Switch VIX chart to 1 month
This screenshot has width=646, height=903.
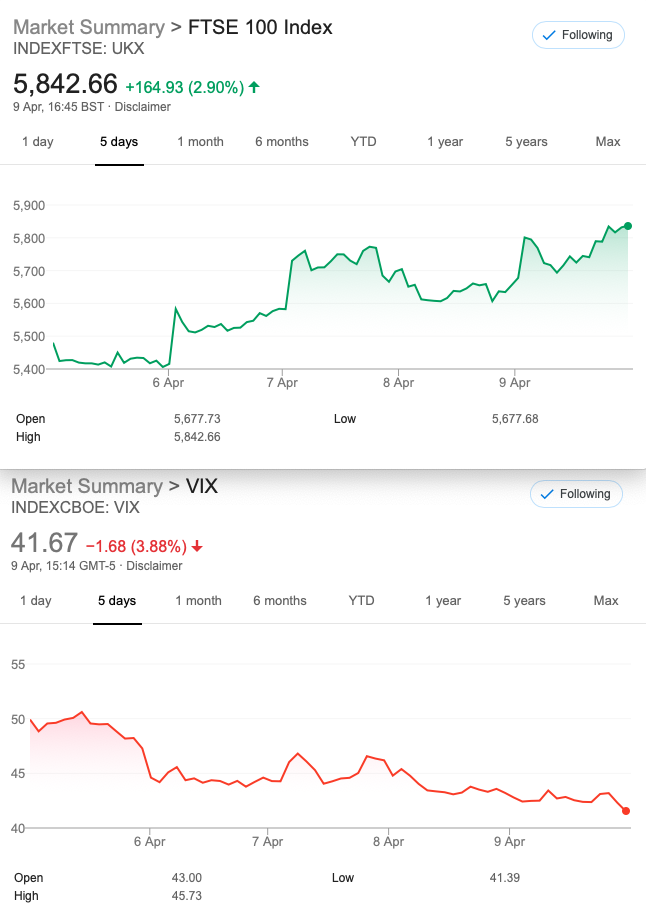pyautogui.click(x=199, y=601)
